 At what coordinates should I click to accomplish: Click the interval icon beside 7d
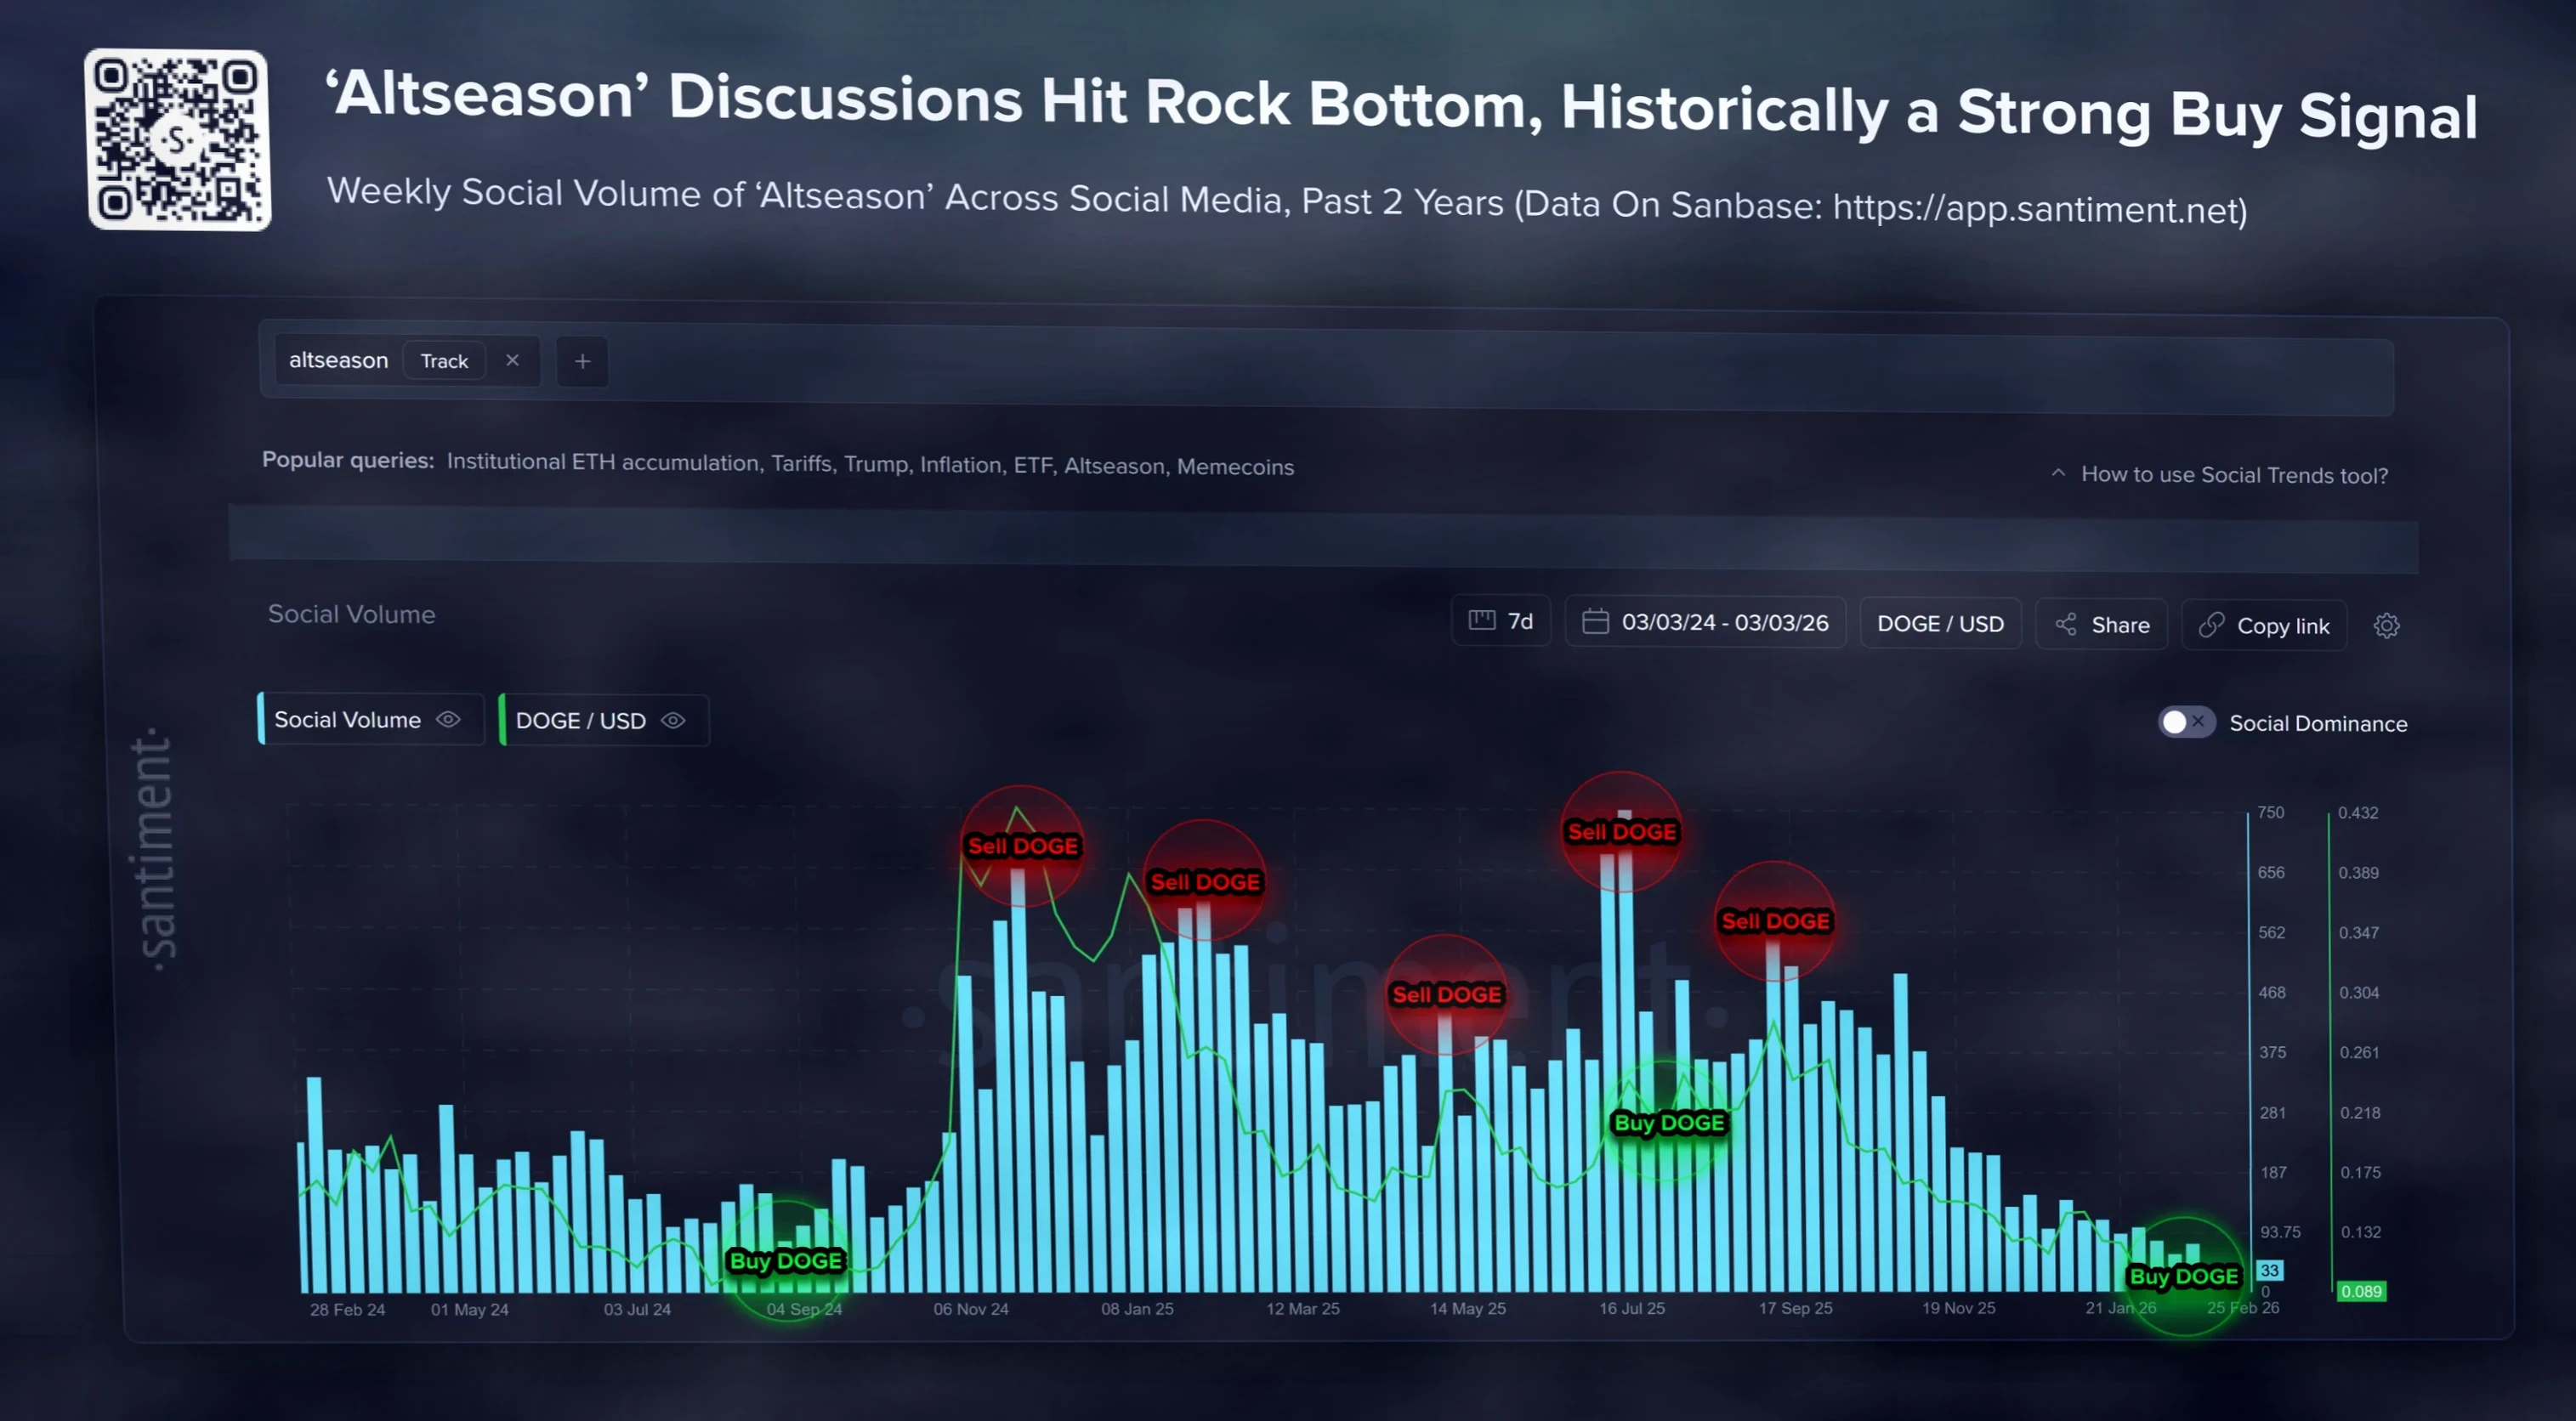[x=1481, y=620]
